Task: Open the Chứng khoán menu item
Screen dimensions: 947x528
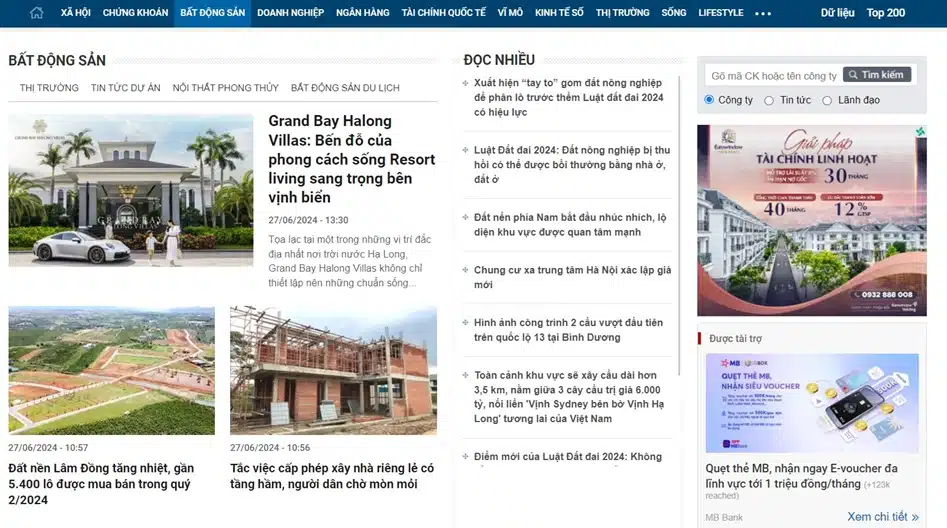Action: click(135, 13)
